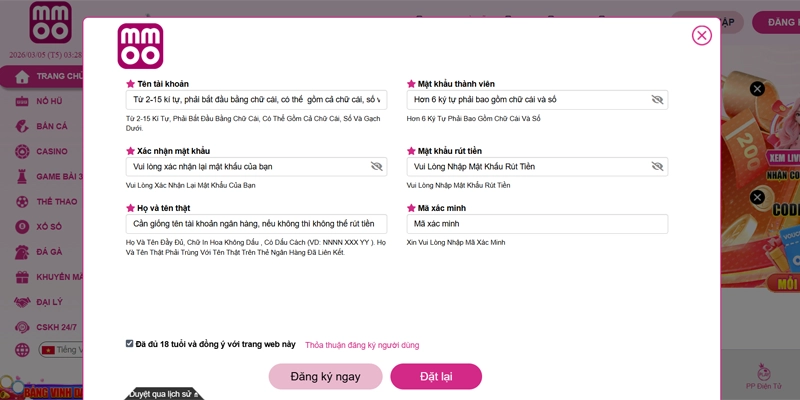Dismiss the lower CODE banner close icon

click(x=757, y=197)
